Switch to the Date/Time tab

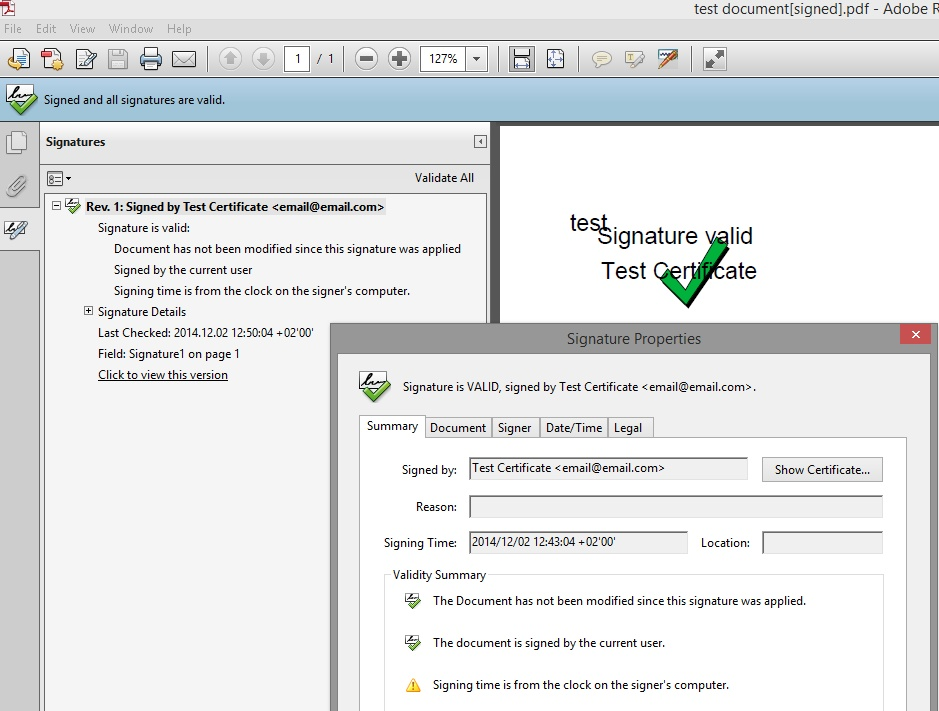[x=574, y=428]
